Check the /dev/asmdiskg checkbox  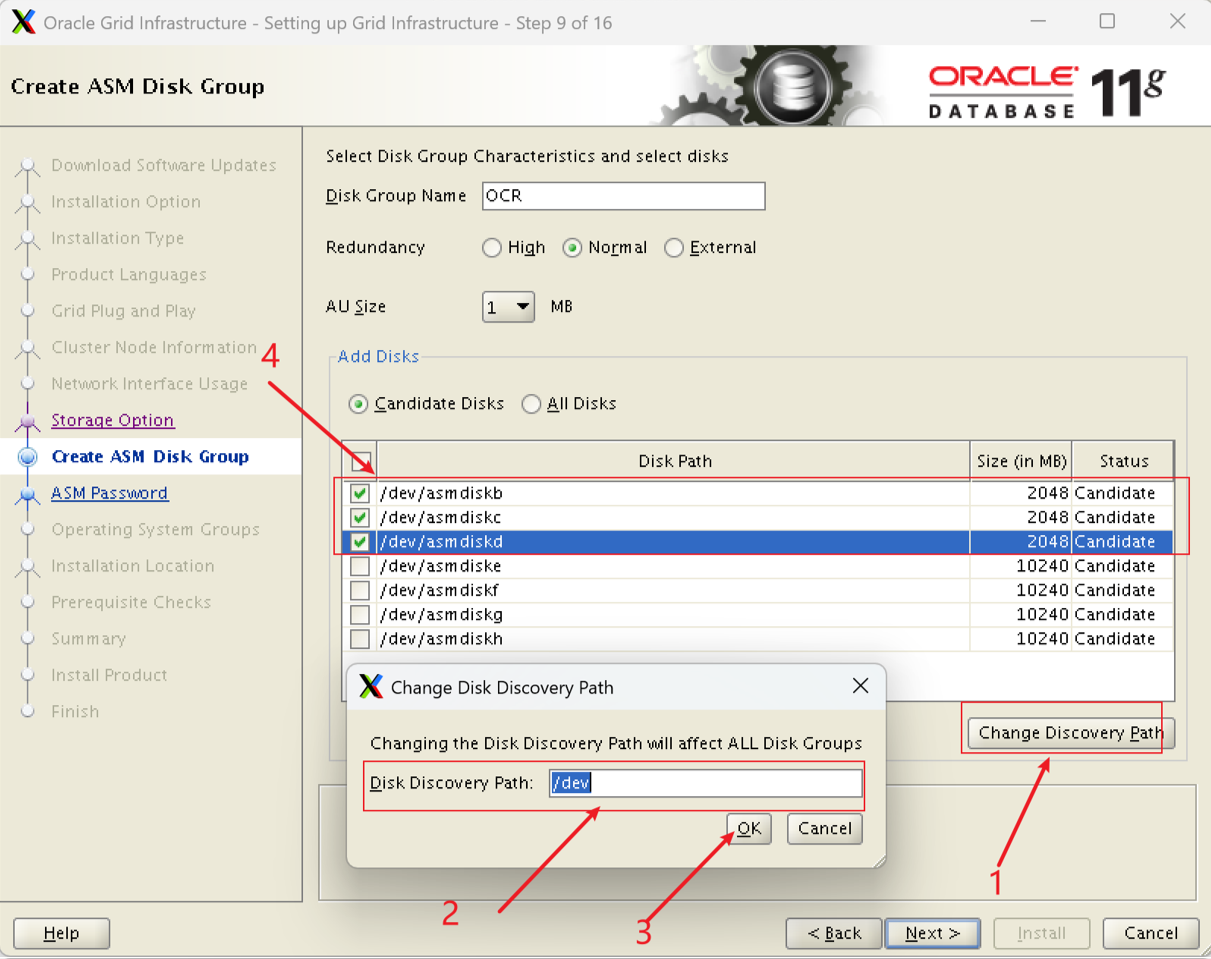pos(360,614)
